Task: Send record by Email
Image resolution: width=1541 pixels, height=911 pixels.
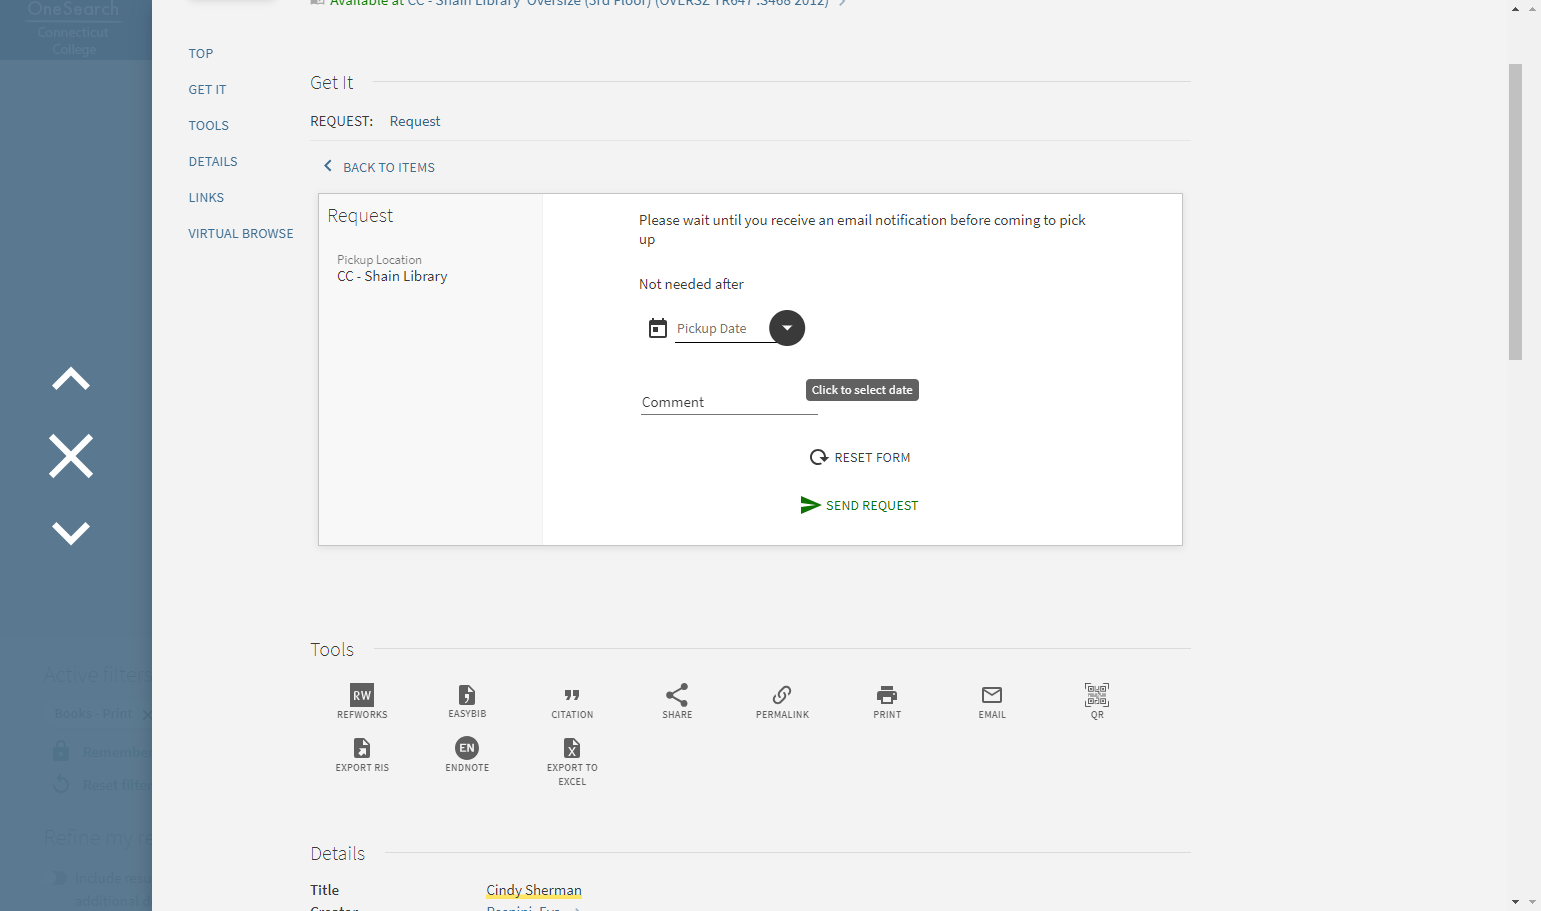Action: [x=992, y=701]
